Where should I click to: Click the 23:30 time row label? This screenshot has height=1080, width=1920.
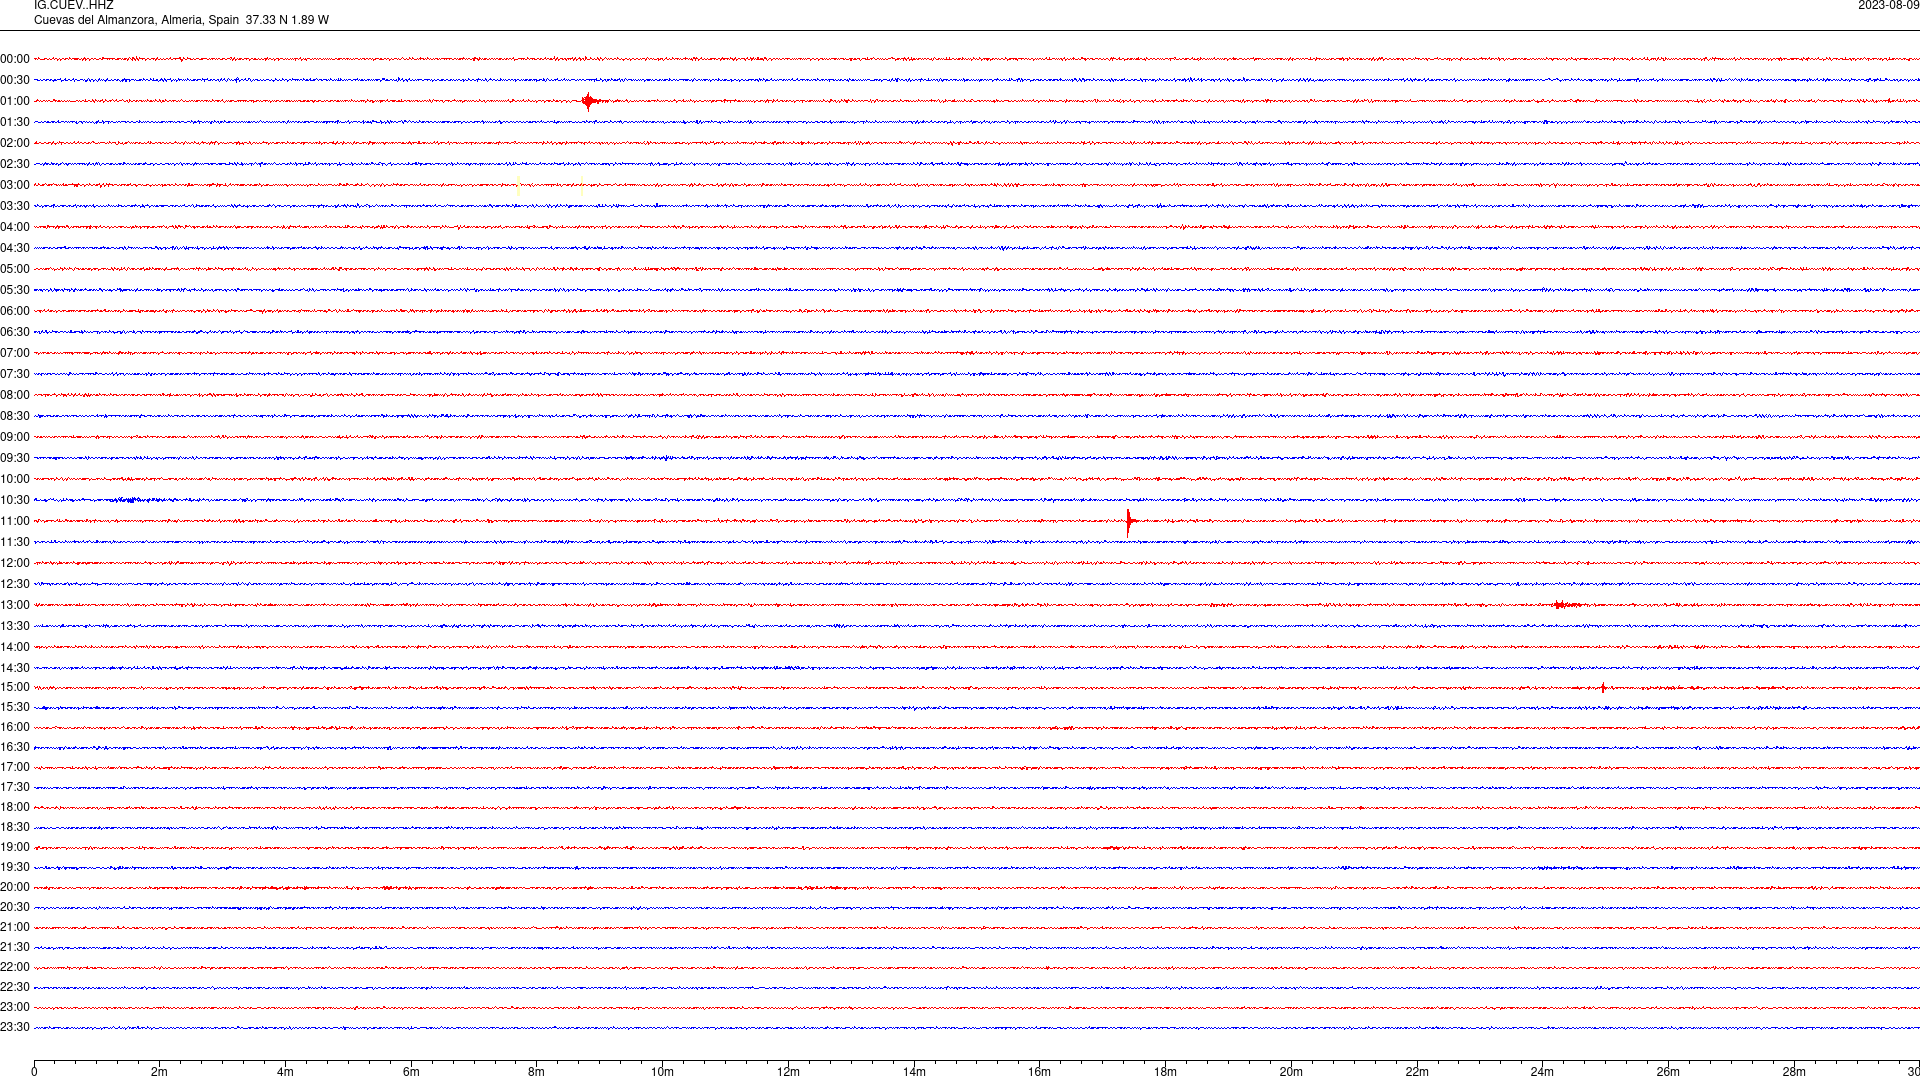coord(15,1027)
